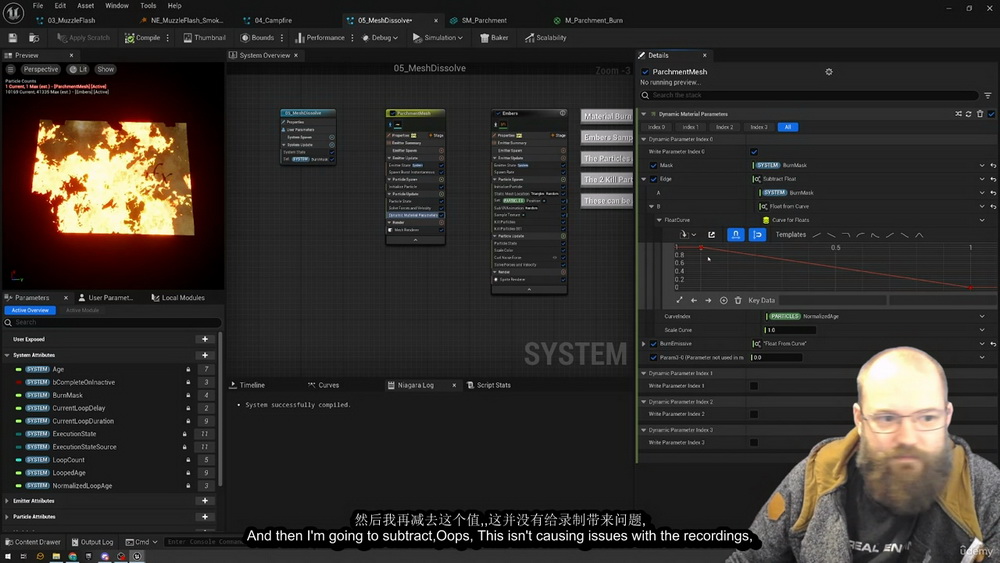Image resolution: width=1000 pixels, height=563 pixels.
Task: Open the preview viewport hamburger menu
Action: 10,69
